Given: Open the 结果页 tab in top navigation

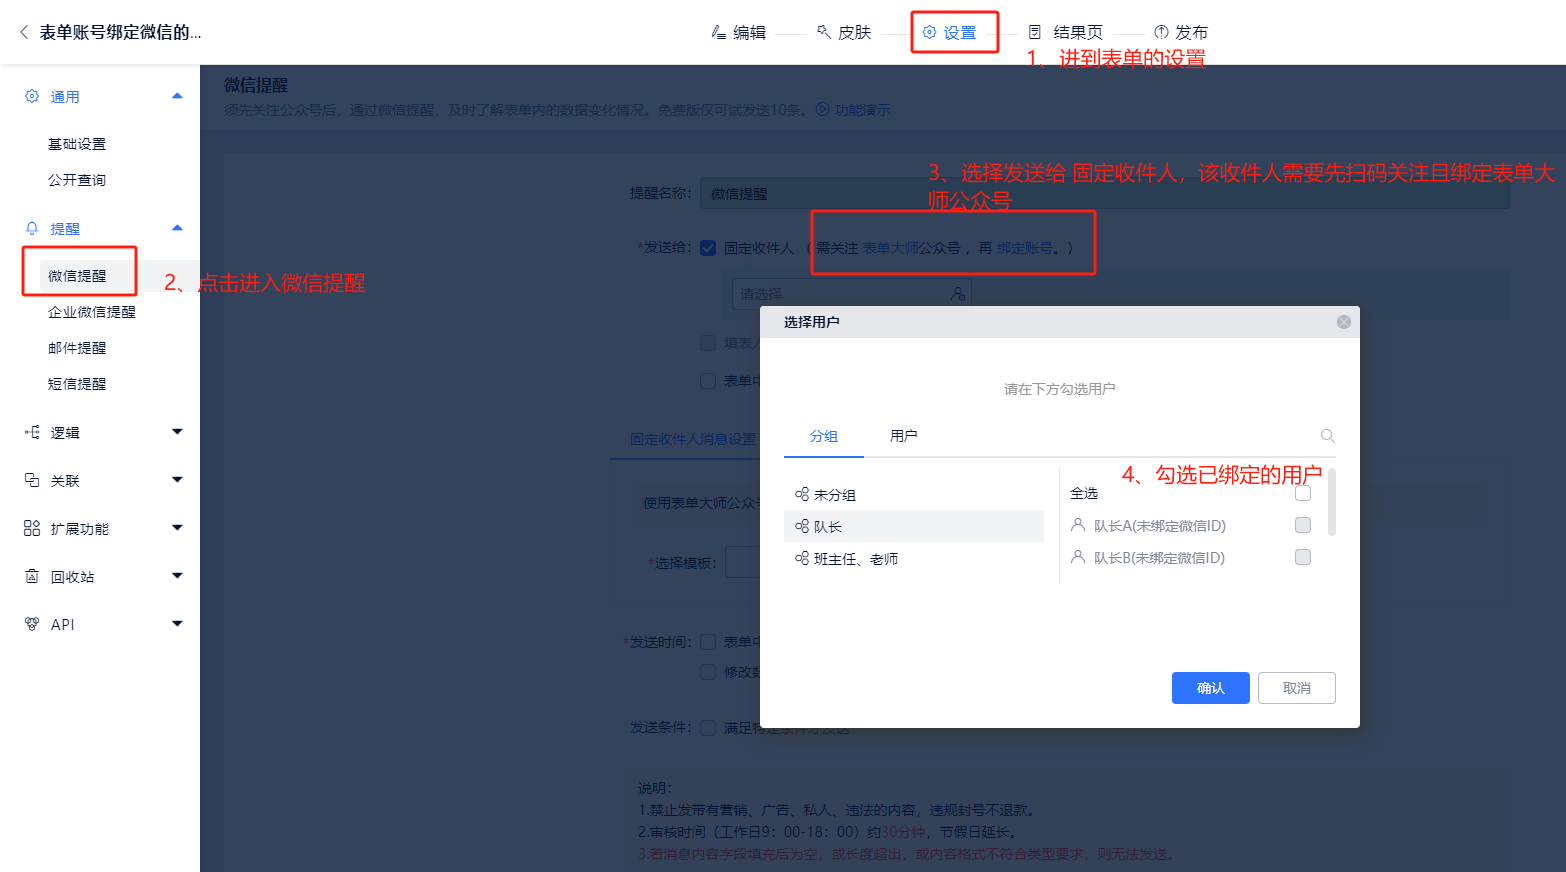Looking at the screenshot, I should pyautogui.click(x=1066, y=32).
